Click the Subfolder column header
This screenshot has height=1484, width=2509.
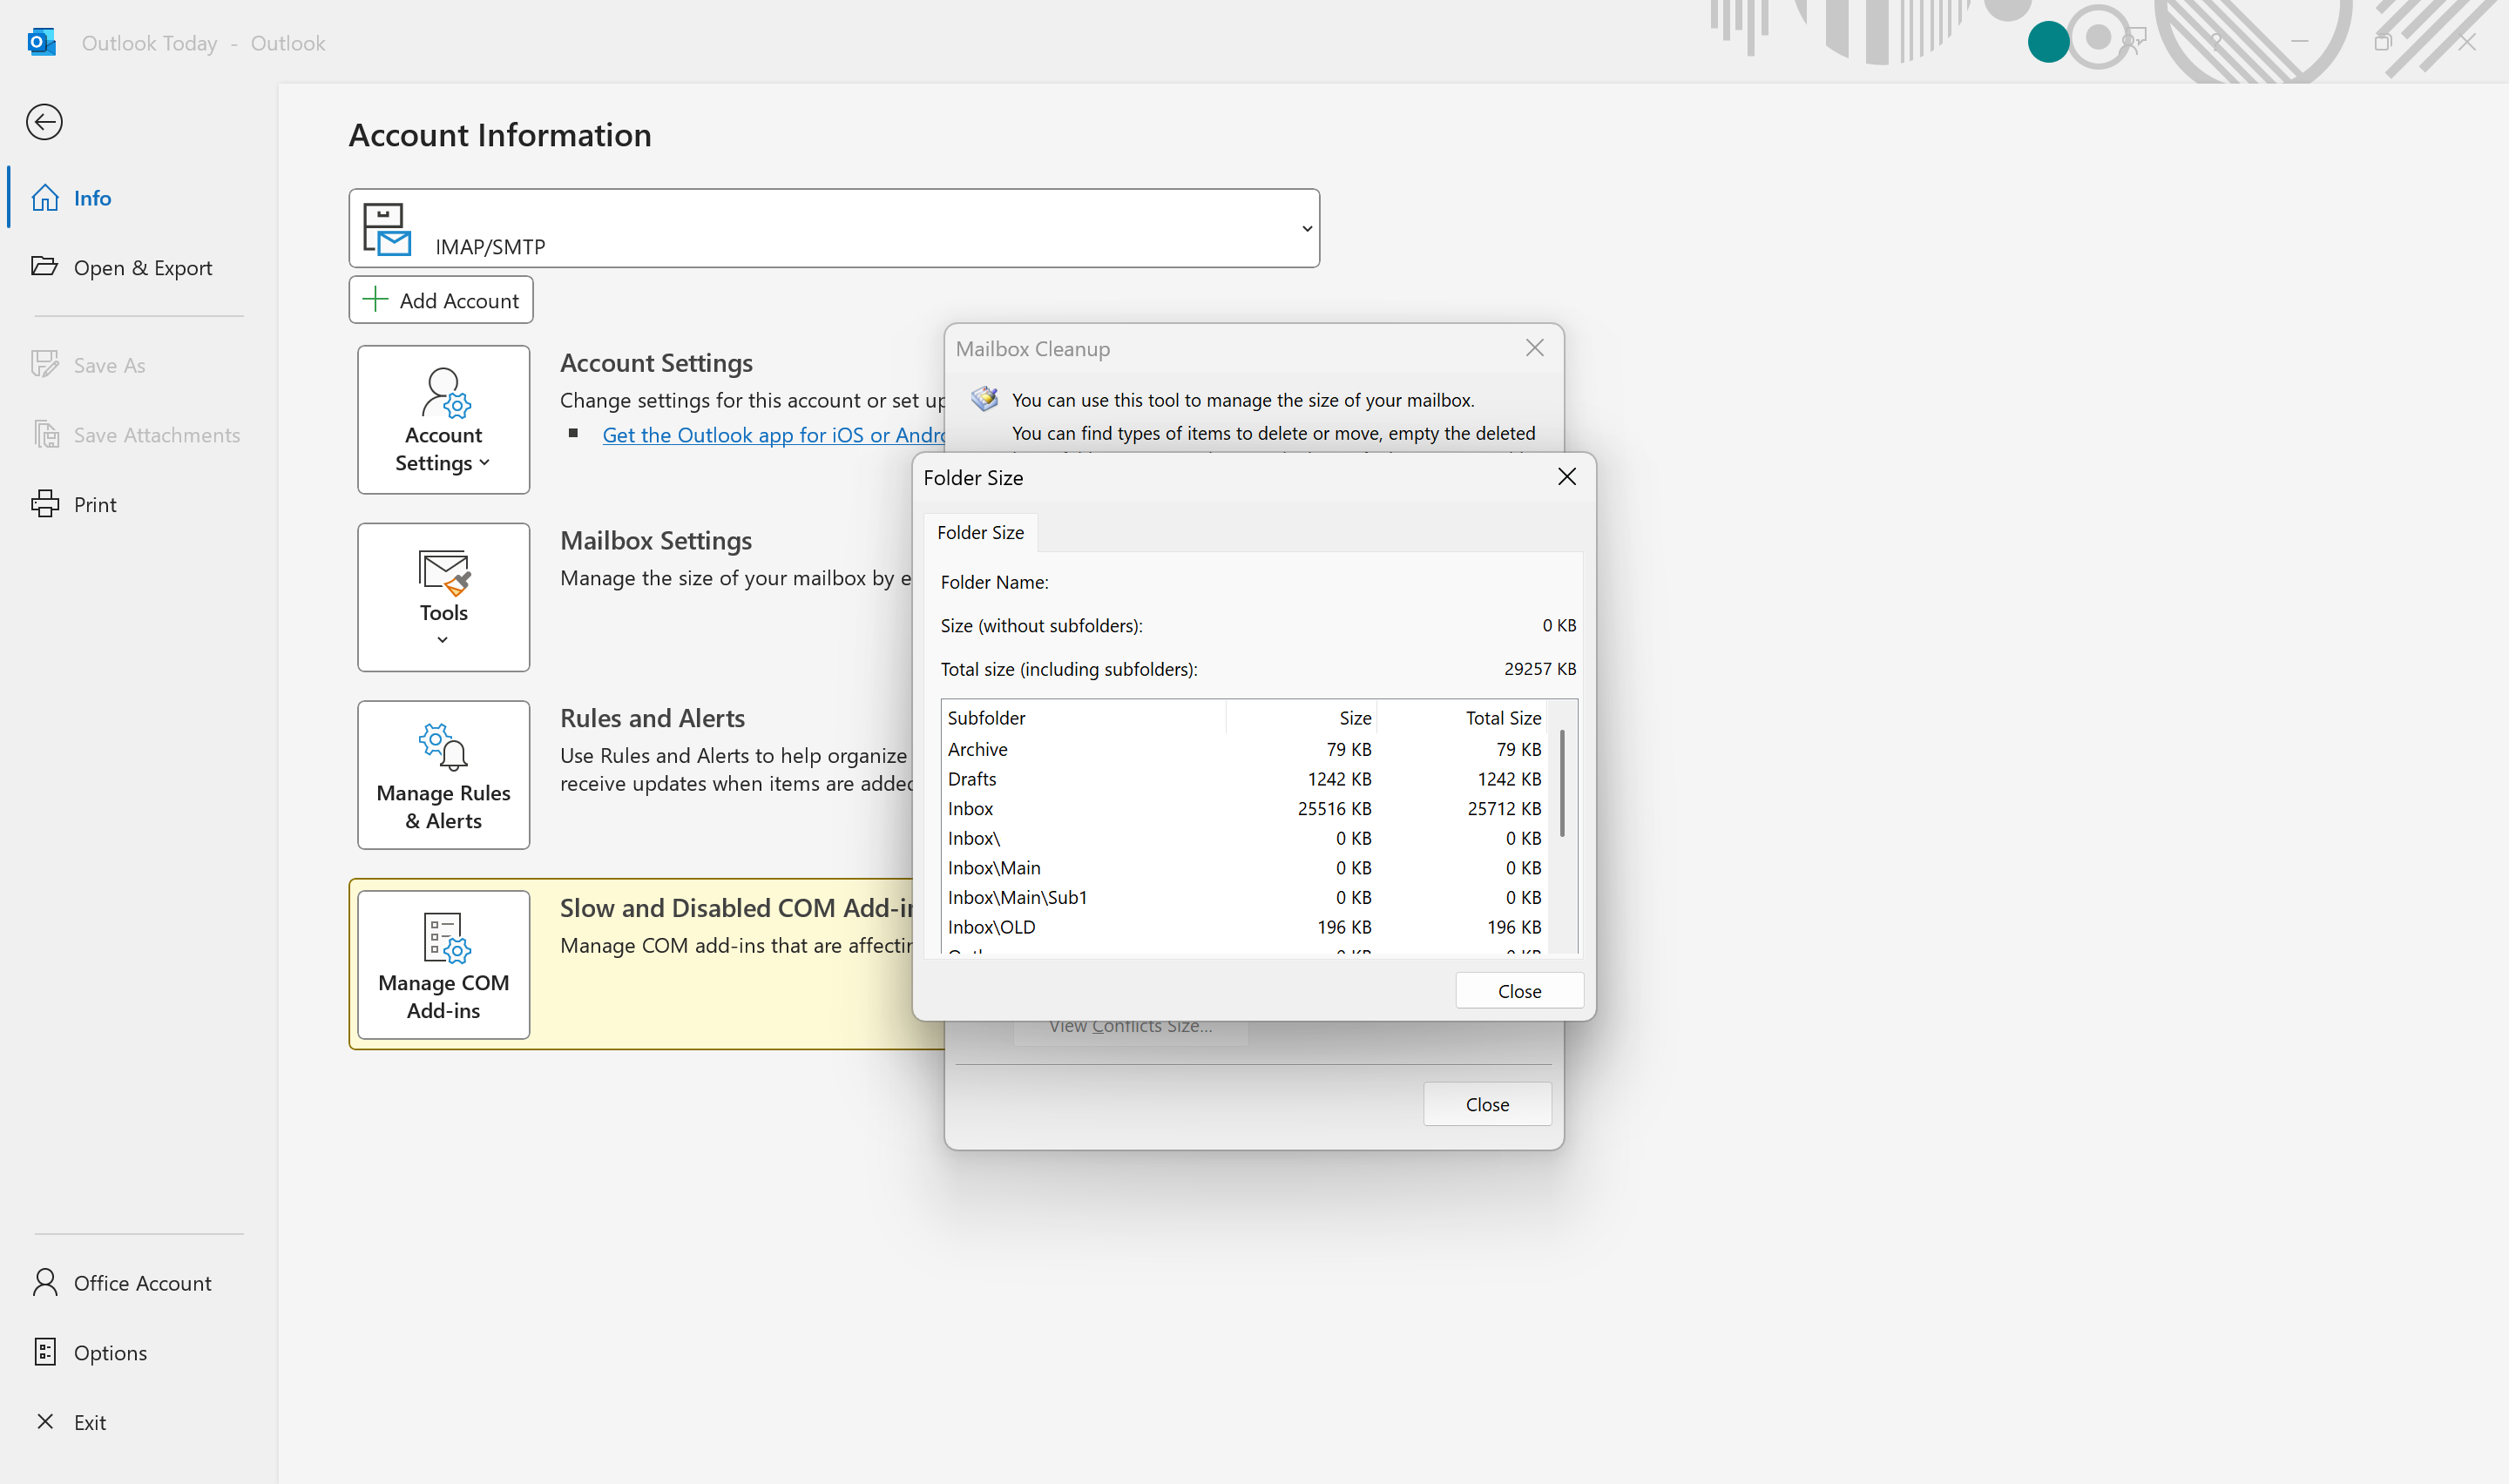coord(1084,718)
